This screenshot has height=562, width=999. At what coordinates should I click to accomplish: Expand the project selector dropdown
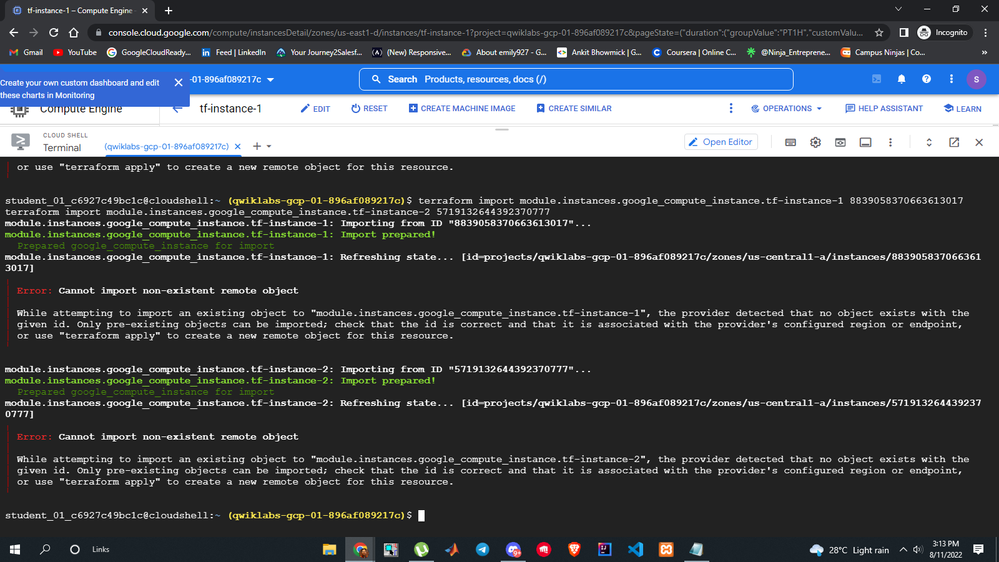[x=270, y=80]
